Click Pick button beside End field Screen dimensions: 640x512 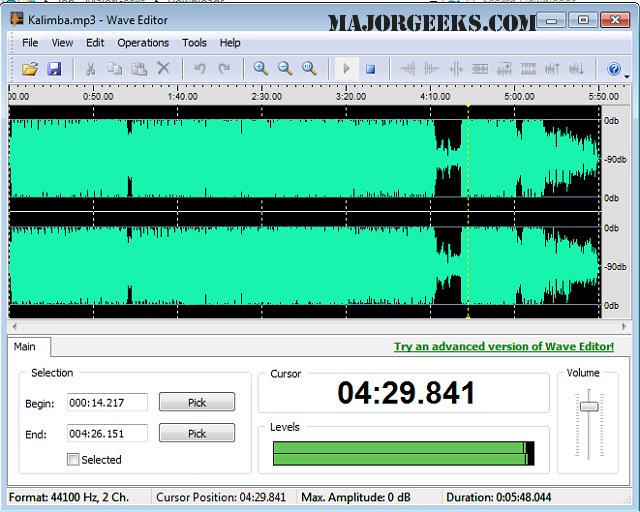point(197,434)
